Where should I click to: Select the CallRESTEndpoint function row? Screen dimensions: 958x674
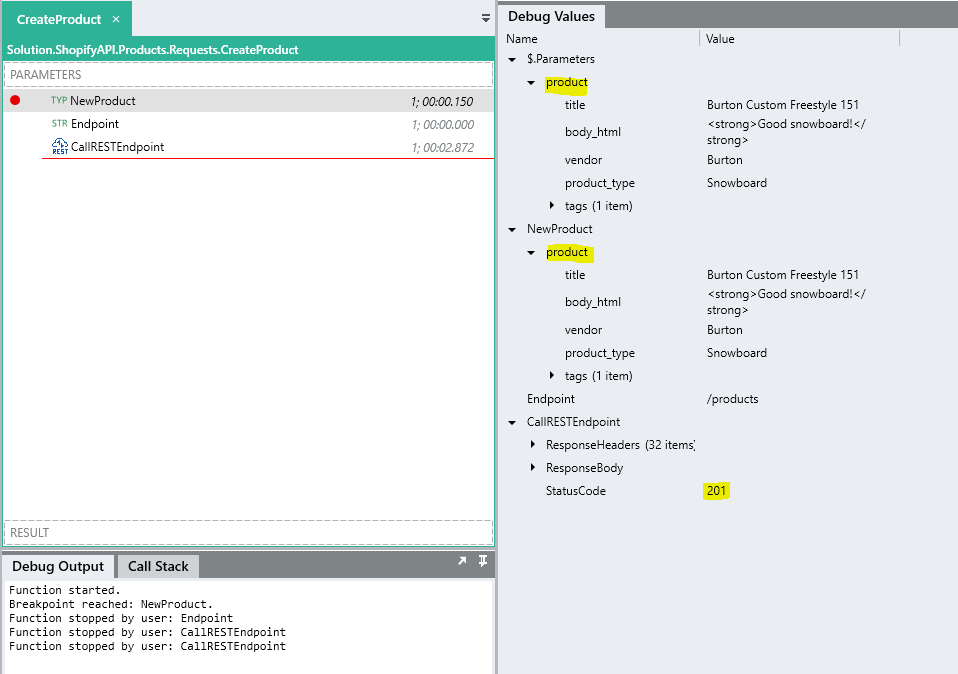tap(249, 147)
